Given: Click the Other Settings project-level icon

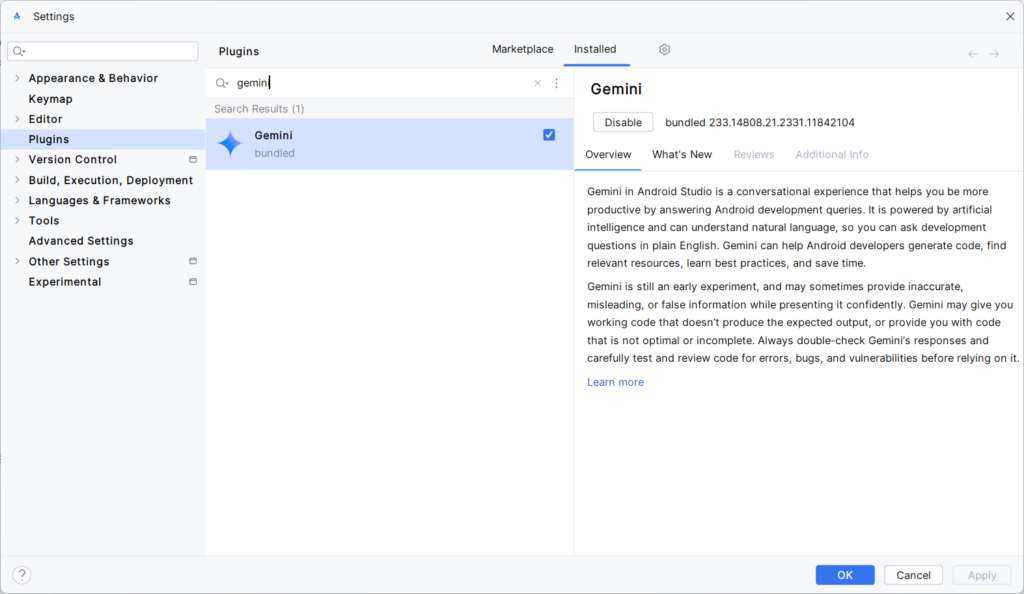Looking at the screenshot, I should click(x=193, y=261).
